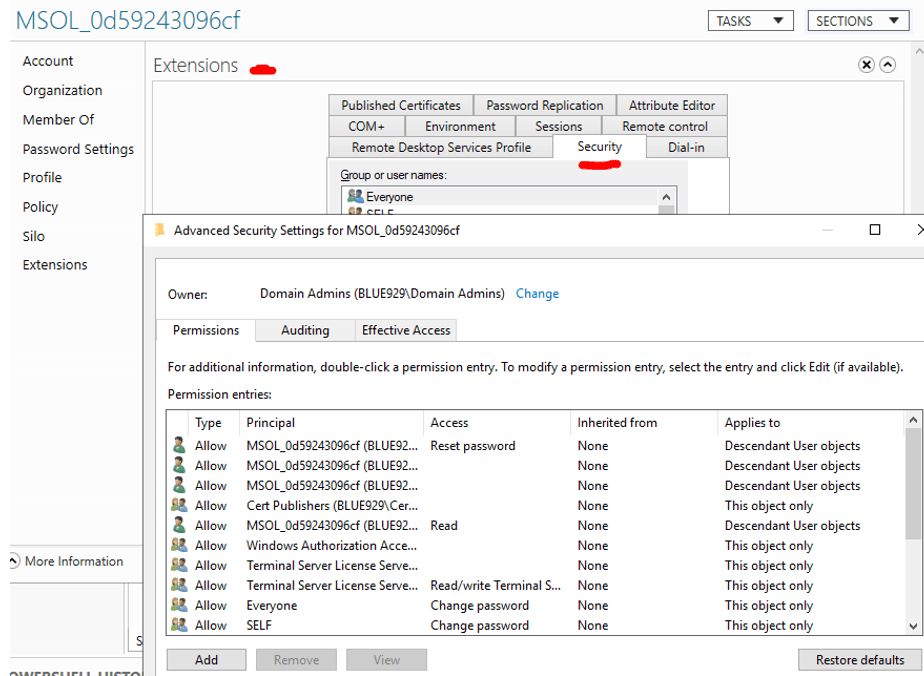Click the Add button for permission entries
The width and height of the screenshot is (924, 676).
point(206,660)
